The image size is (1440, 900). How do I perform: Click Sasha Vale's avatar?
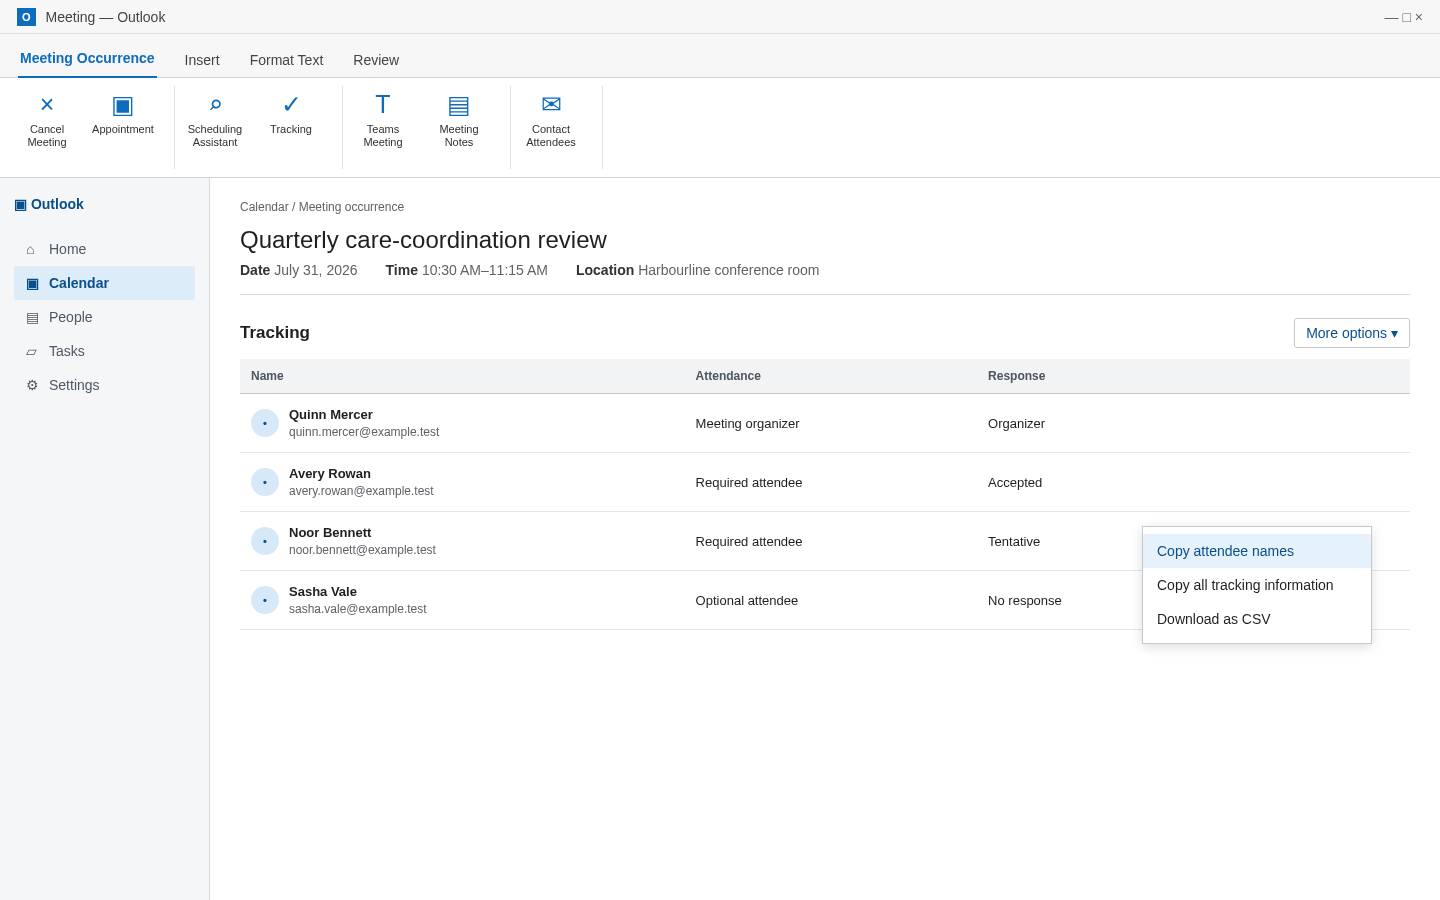click(265, 600)
